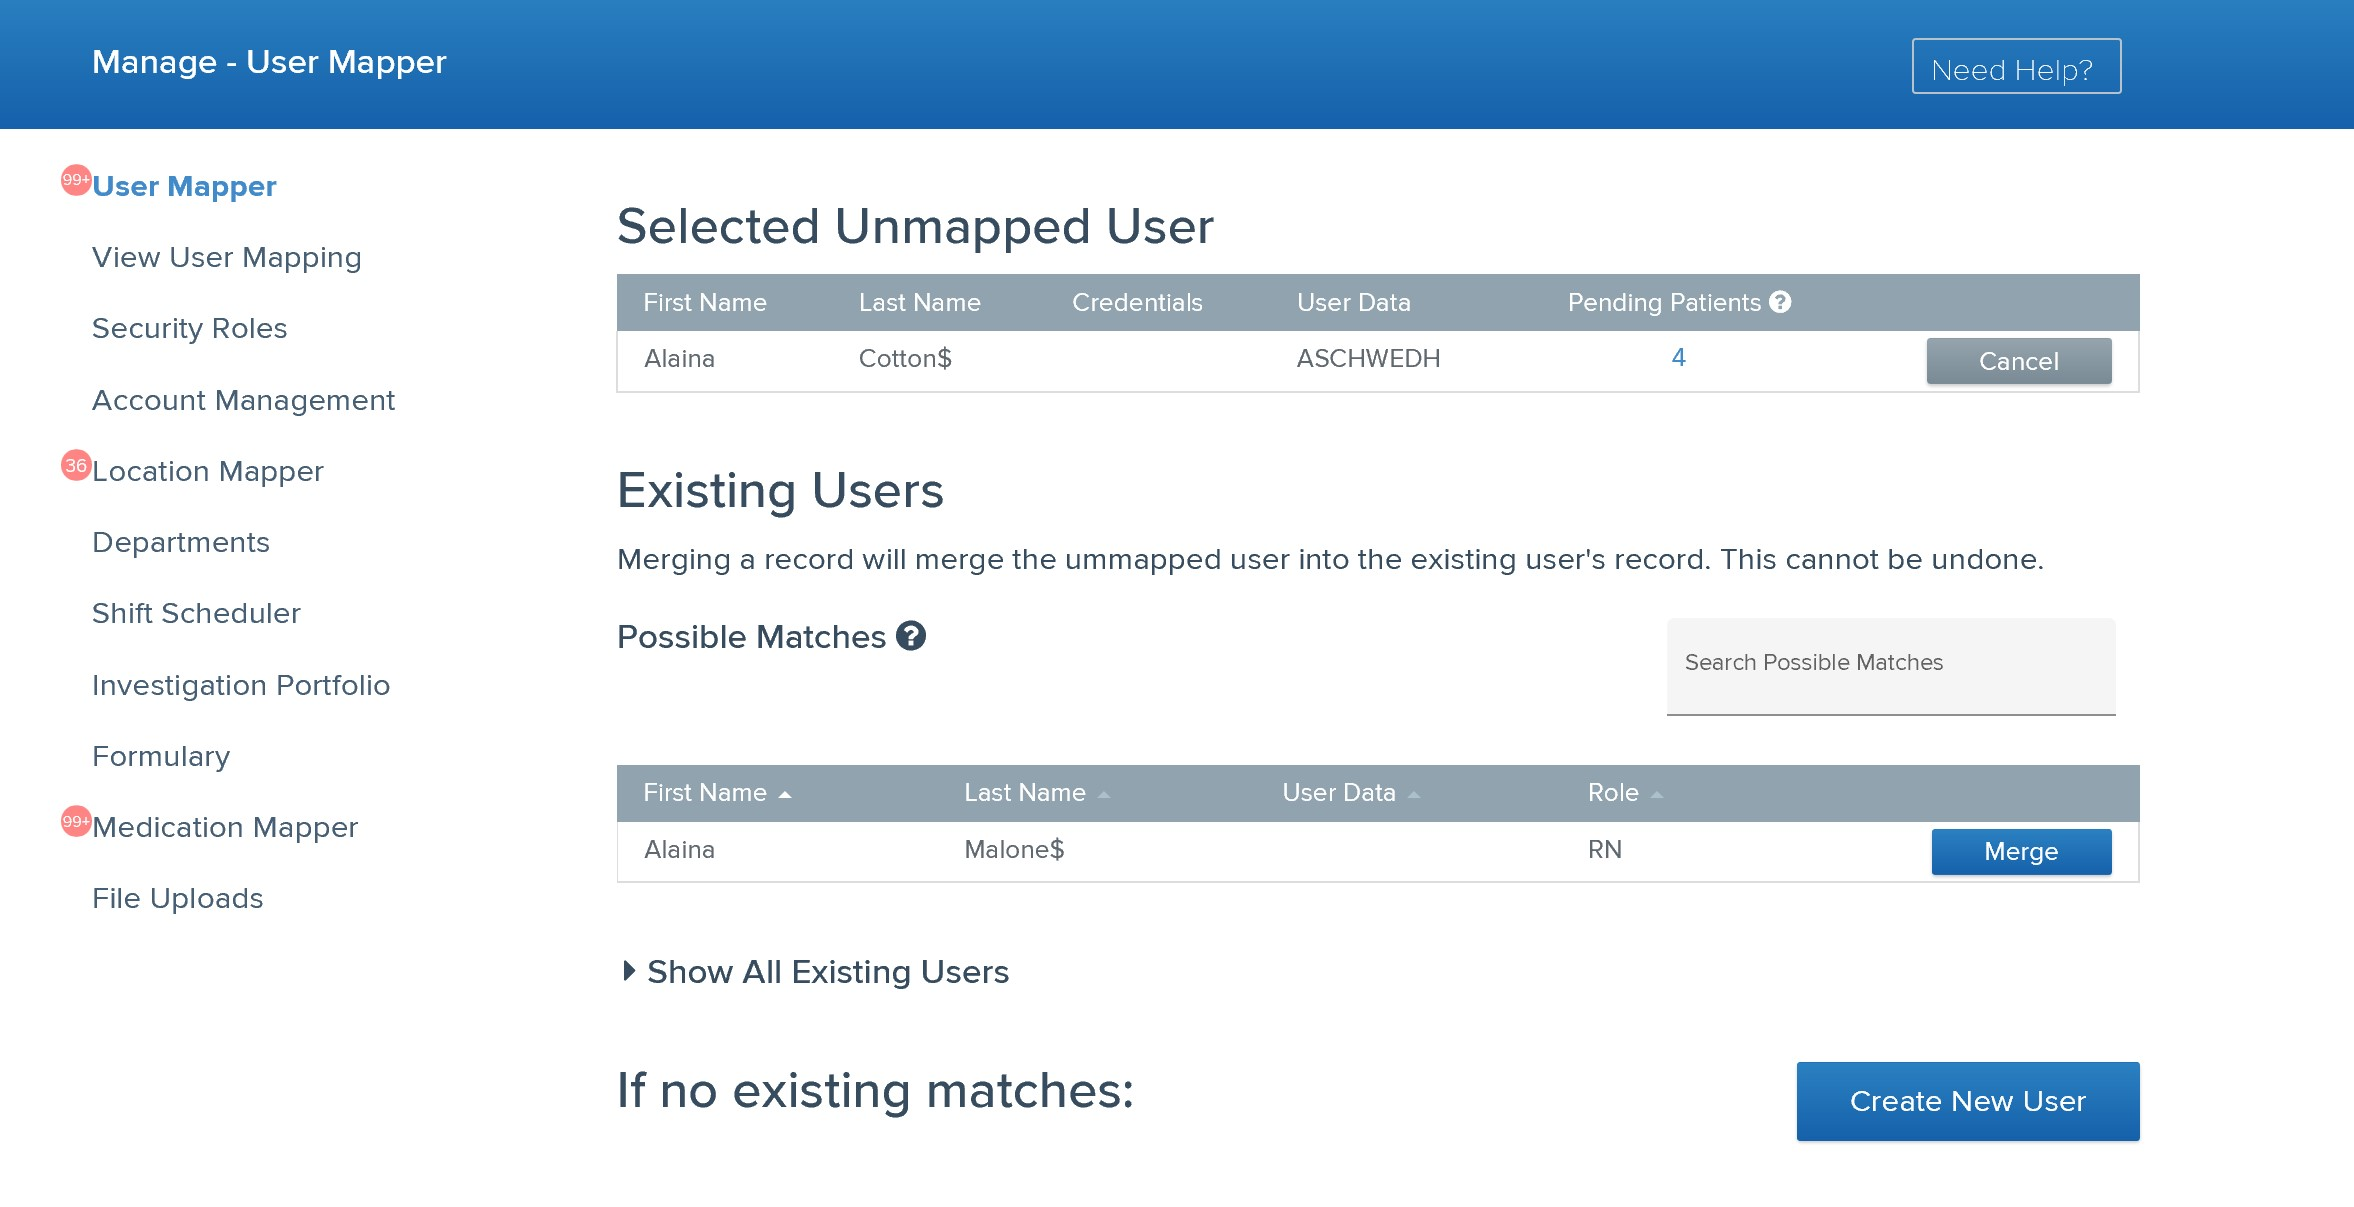2354x1207 pixels.
Task: Merge with Alaina Malone$ record
Action: click(2021, 851)
